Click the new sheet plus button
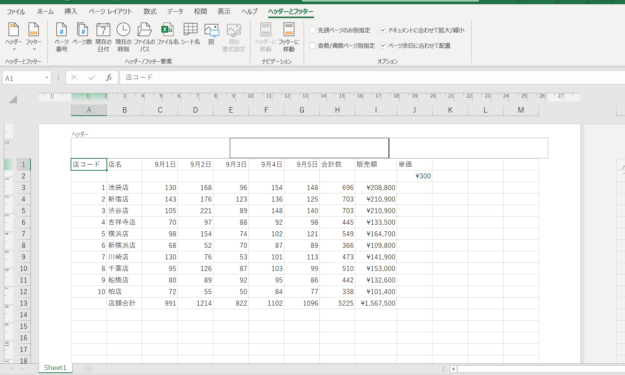The image size is (625, 375). coord(88,369)
